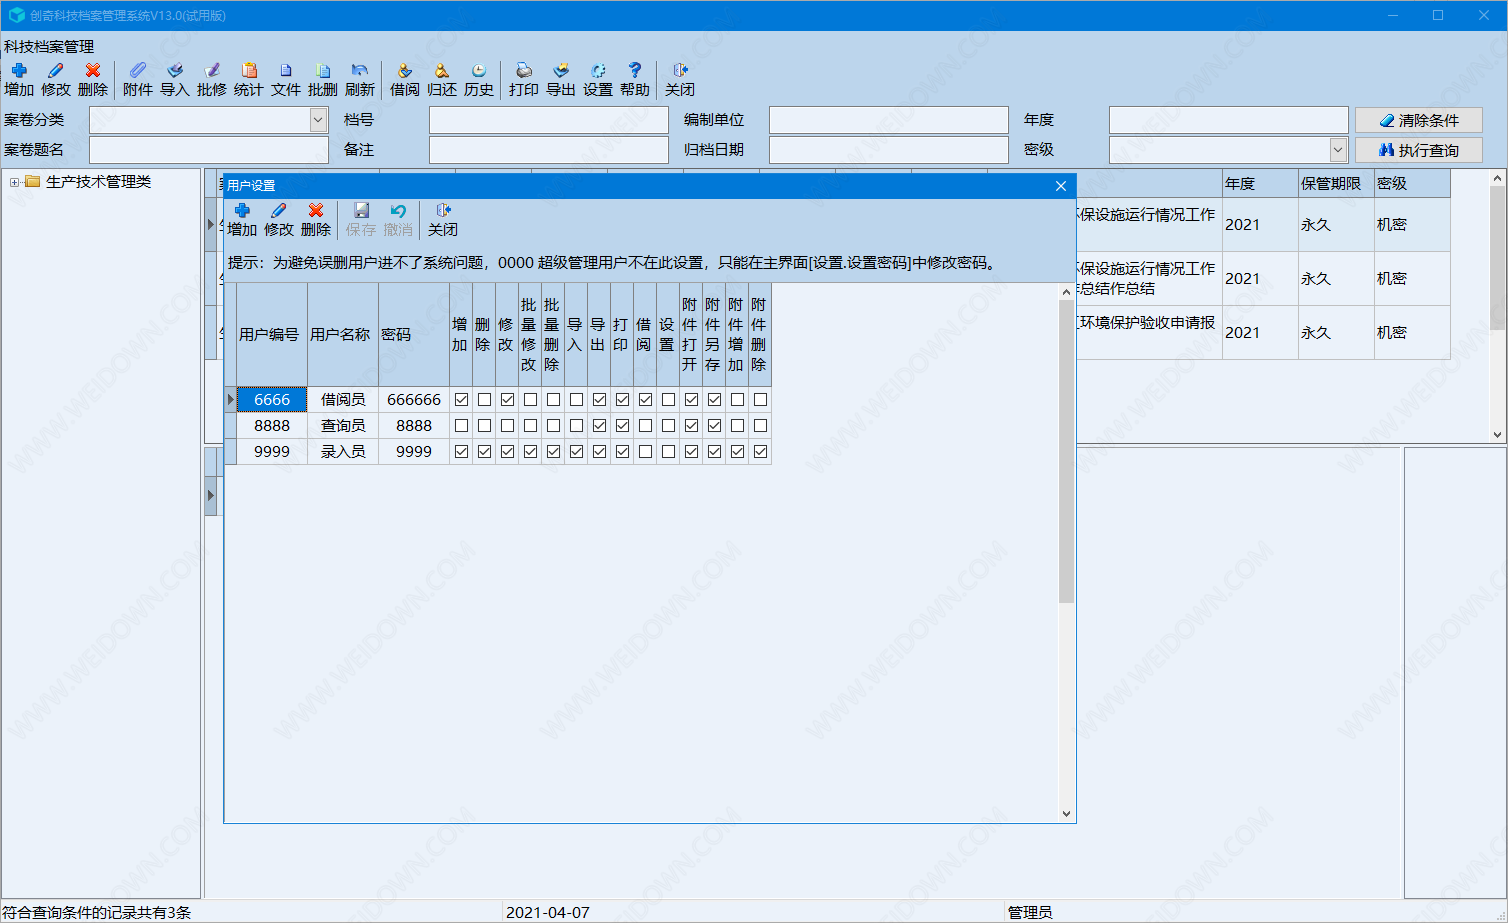This screenshot has width=1508, height=923.
Task: Click main records list scrollbar up arrow
Action: coord(1497,179)
